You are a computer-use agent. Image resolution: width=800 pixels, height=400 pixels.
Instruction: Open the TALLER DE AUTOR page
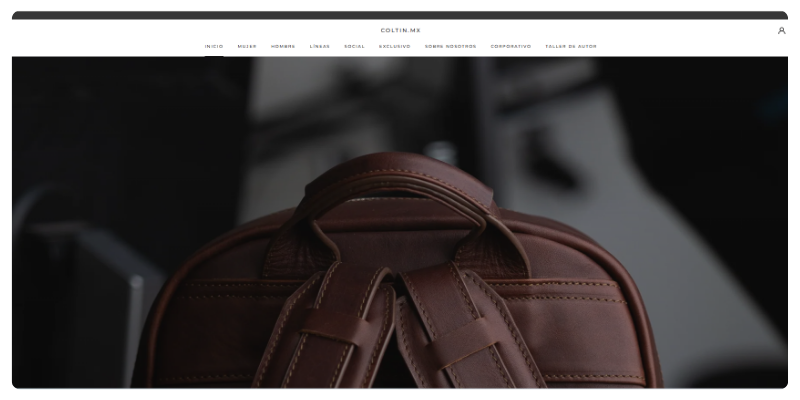click(x=570, y=46)
